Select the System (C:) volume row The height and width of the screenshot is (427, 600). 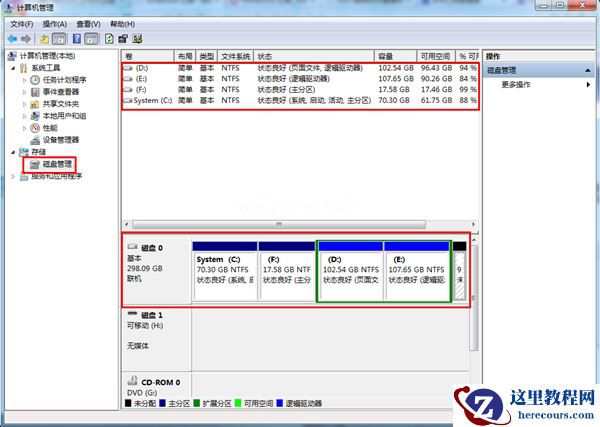point(300,100)
